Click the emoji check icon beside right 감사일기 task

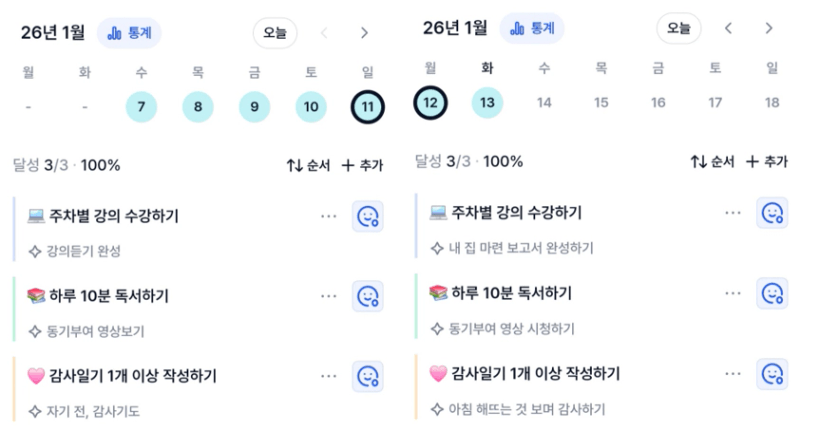(772, 373)
